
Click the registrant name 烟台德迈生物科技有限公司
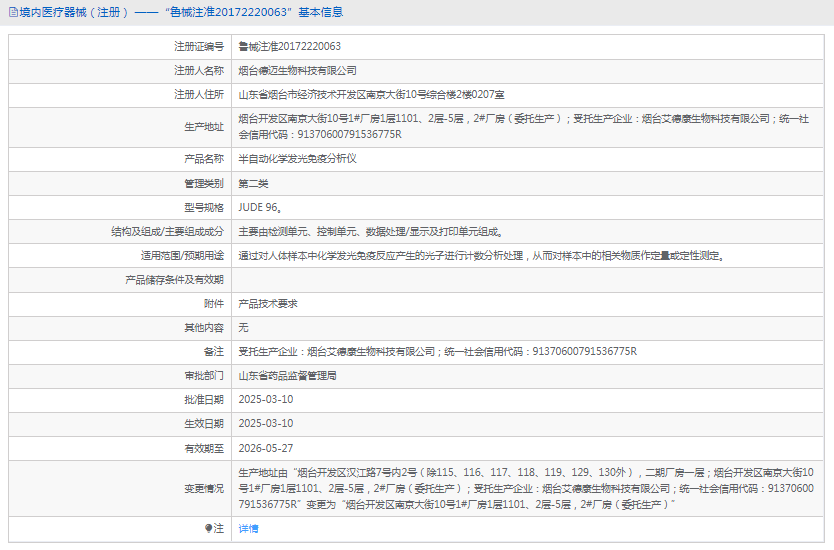(x=297, y=70)
